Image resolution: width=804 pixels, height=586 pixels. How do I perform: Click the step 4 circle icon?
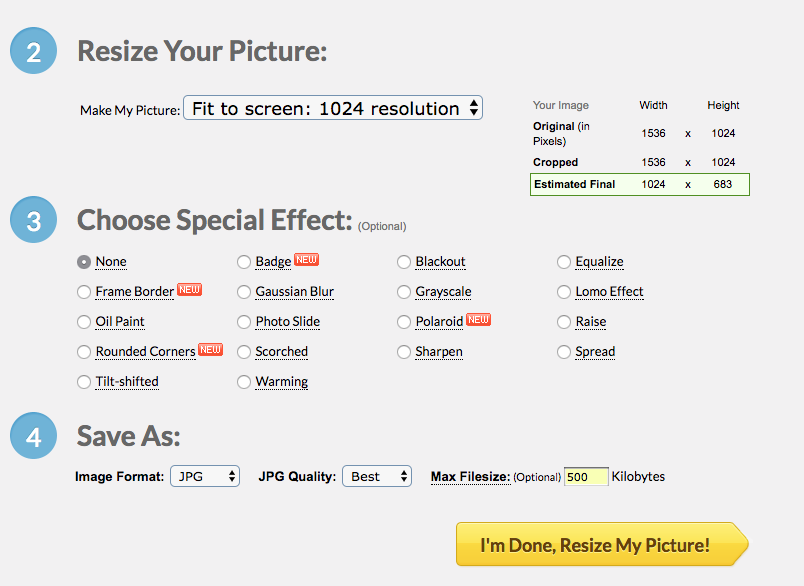(x=34, y=436)
